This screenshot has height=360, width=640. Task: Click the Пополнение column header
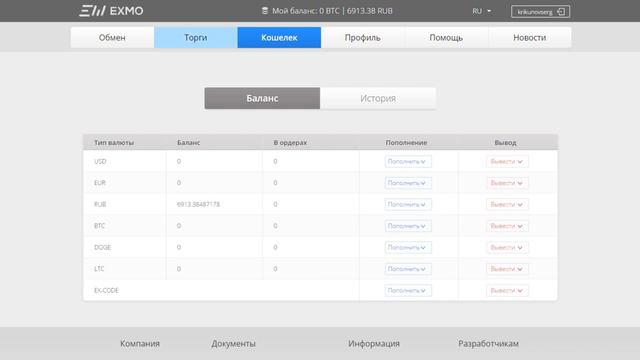[406, 143]
